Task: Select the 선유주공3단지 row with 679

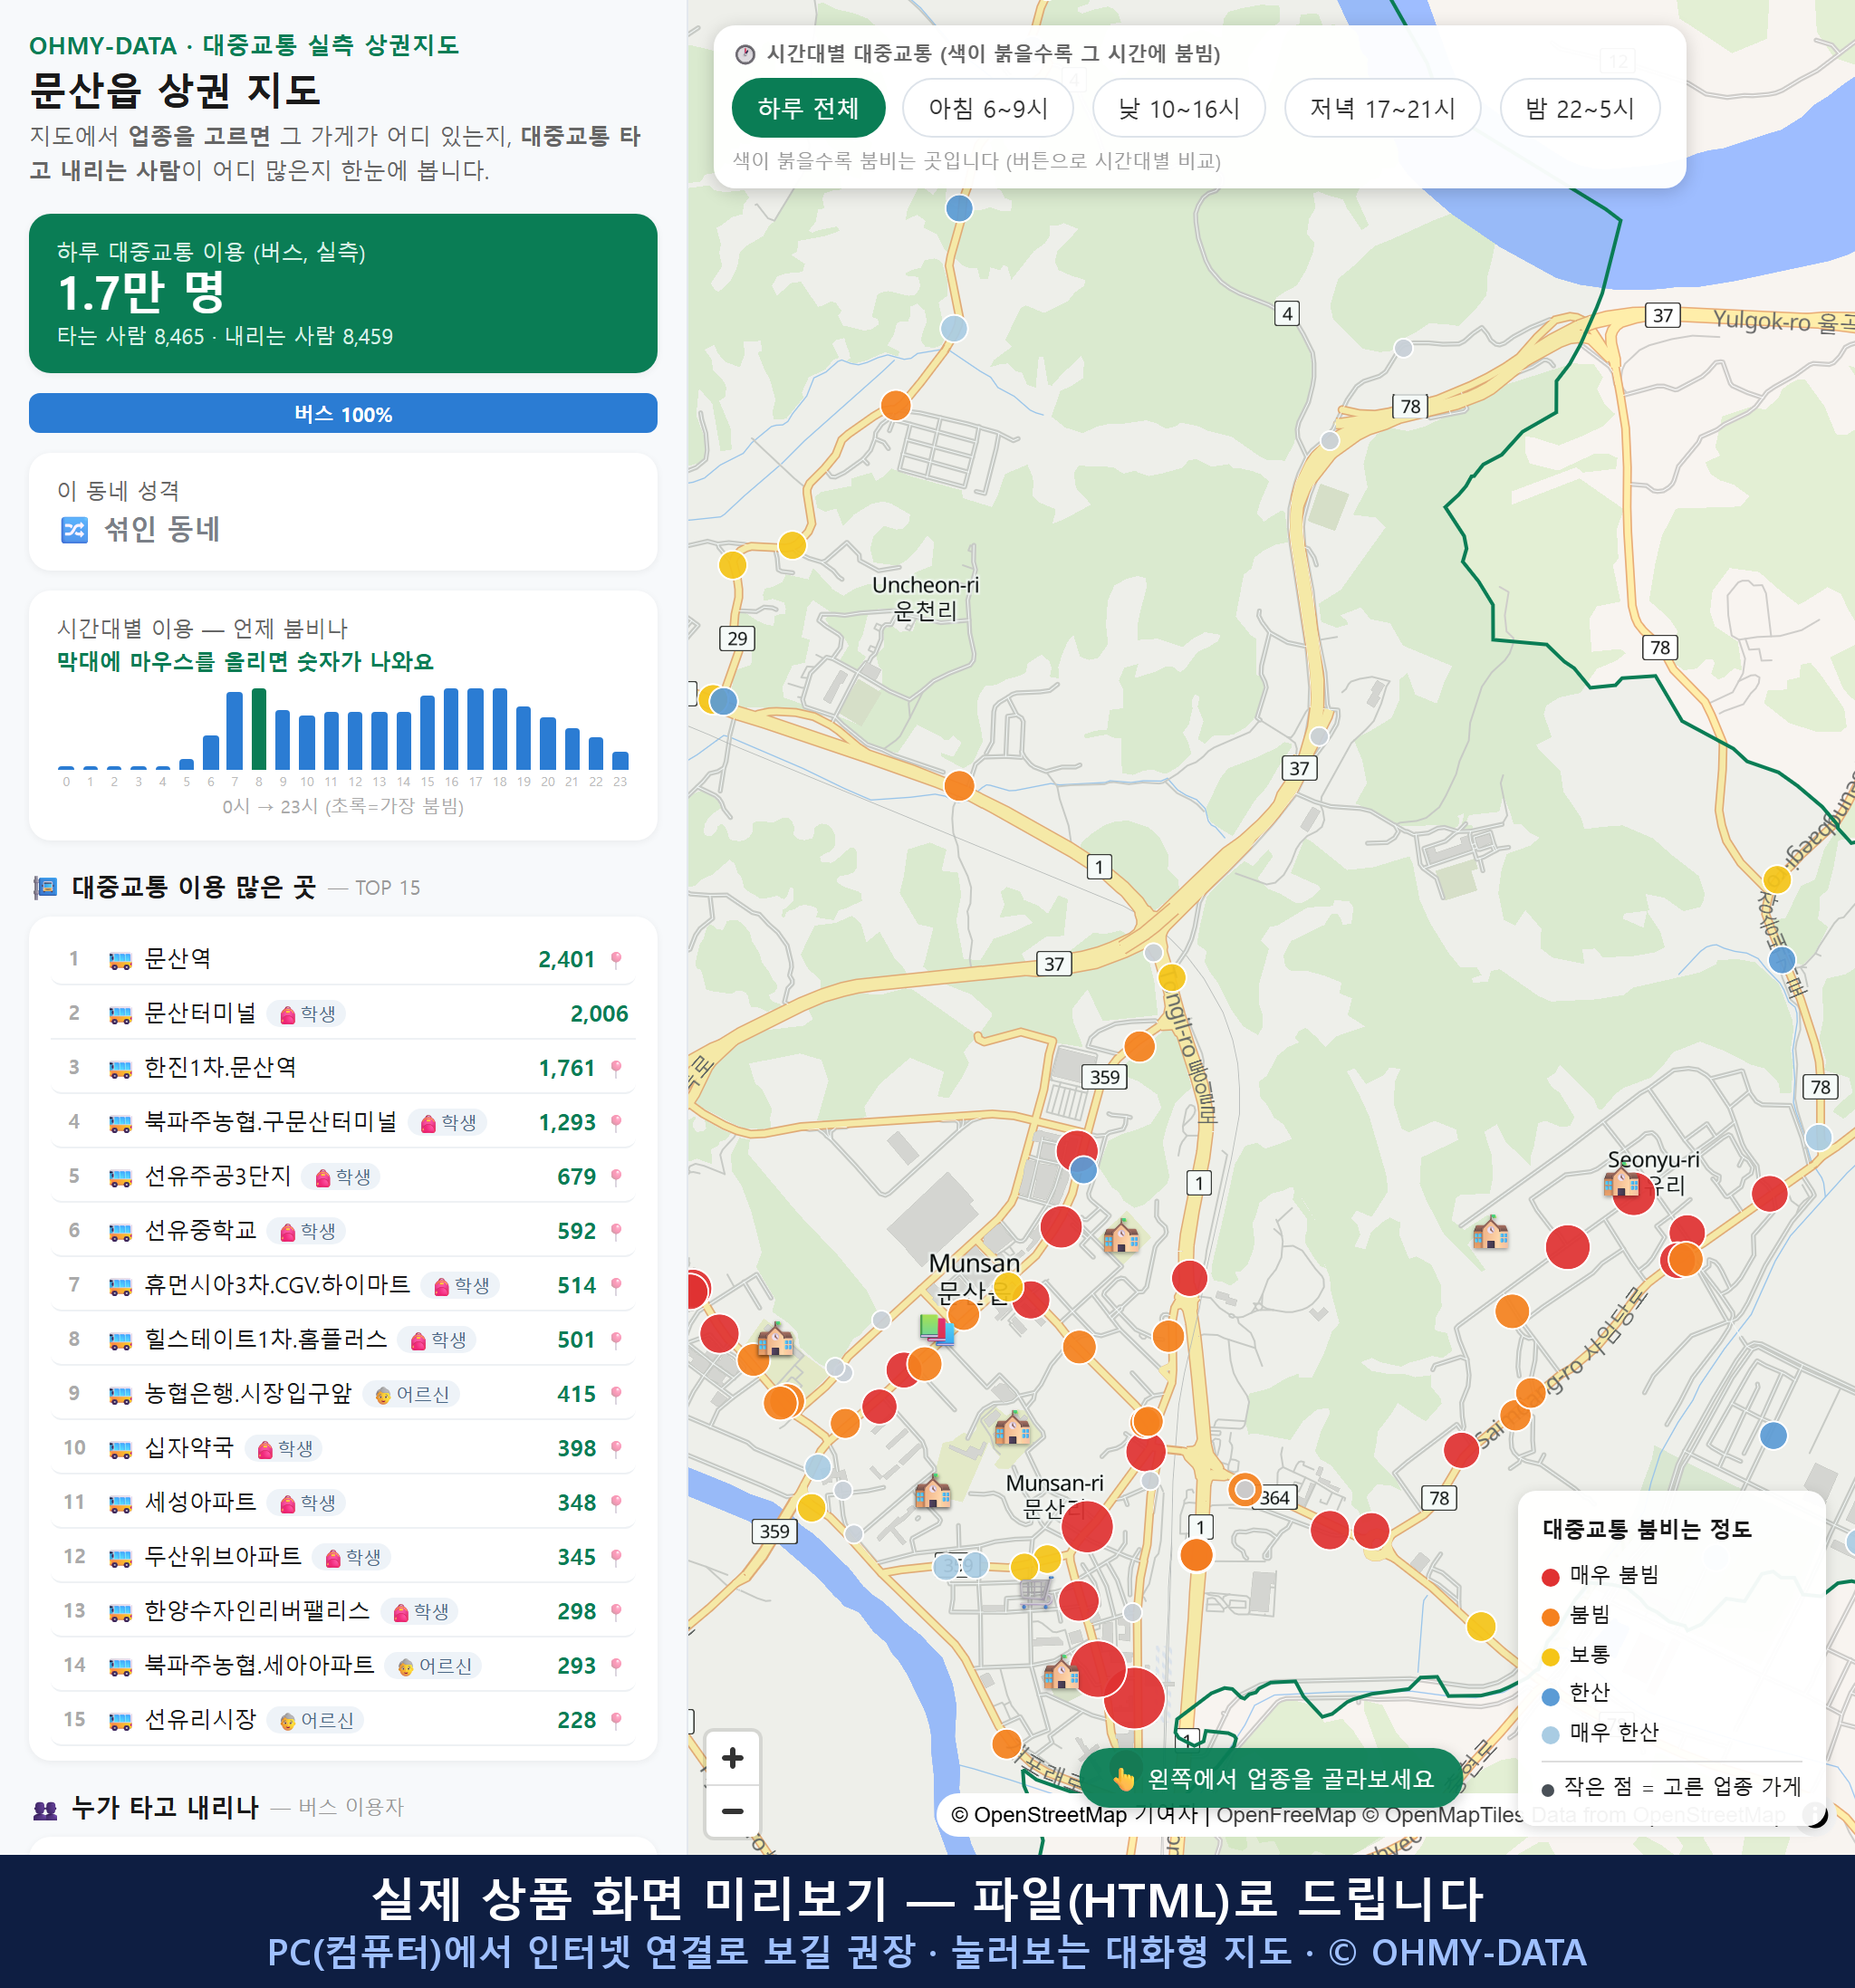Action: (343, 1177)
